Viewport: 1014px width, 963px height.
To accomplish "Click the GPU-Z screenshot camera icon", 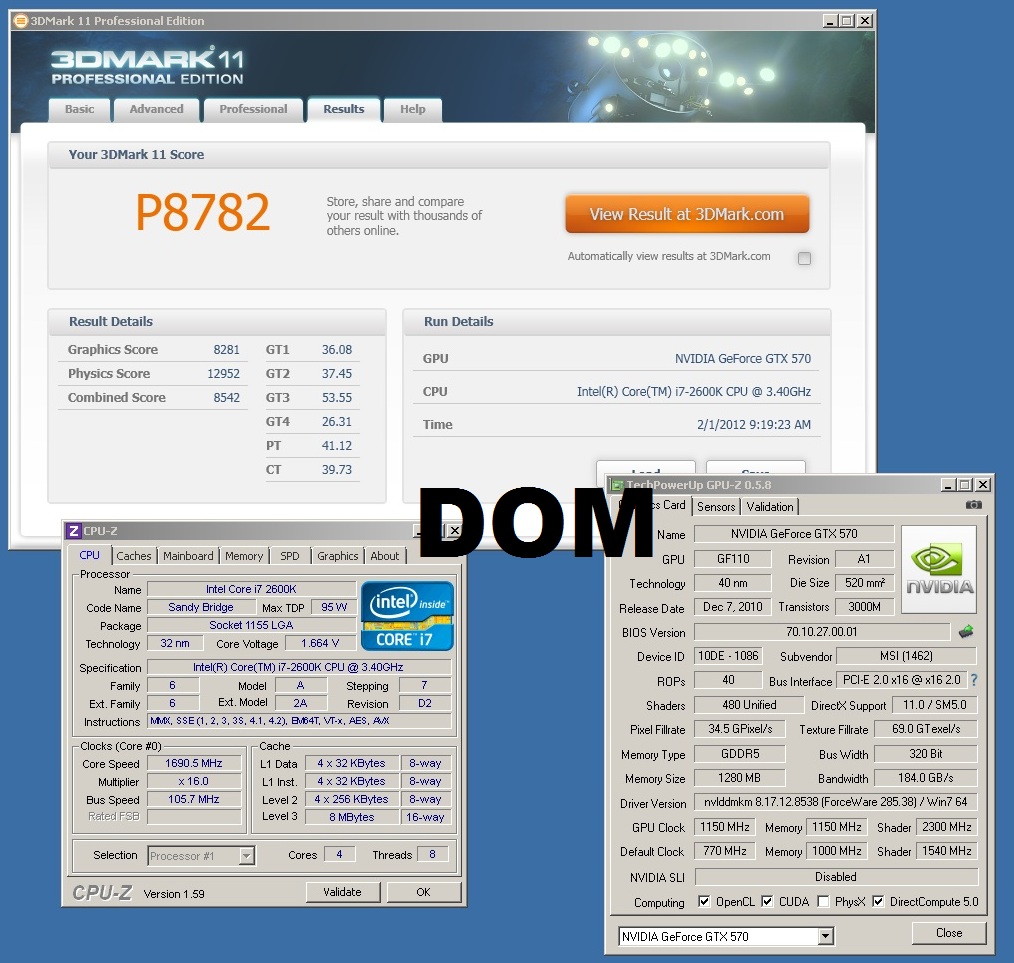I will coord(973,505).
